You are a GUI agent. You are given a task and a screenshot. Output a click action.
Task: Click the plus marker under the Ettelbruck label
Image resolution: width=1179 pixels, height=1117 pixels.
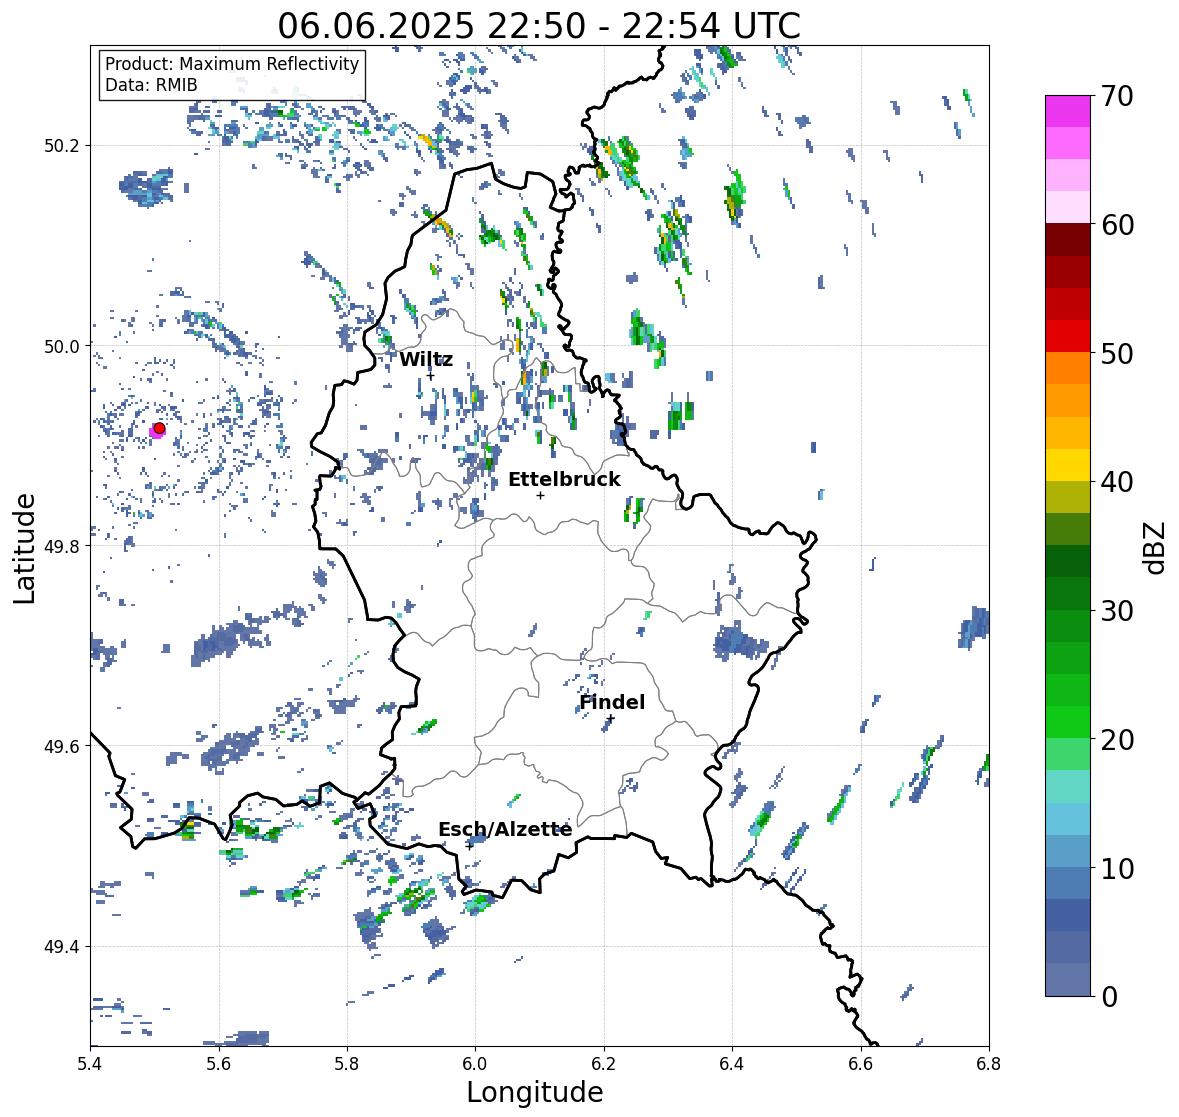click(541, 495)
